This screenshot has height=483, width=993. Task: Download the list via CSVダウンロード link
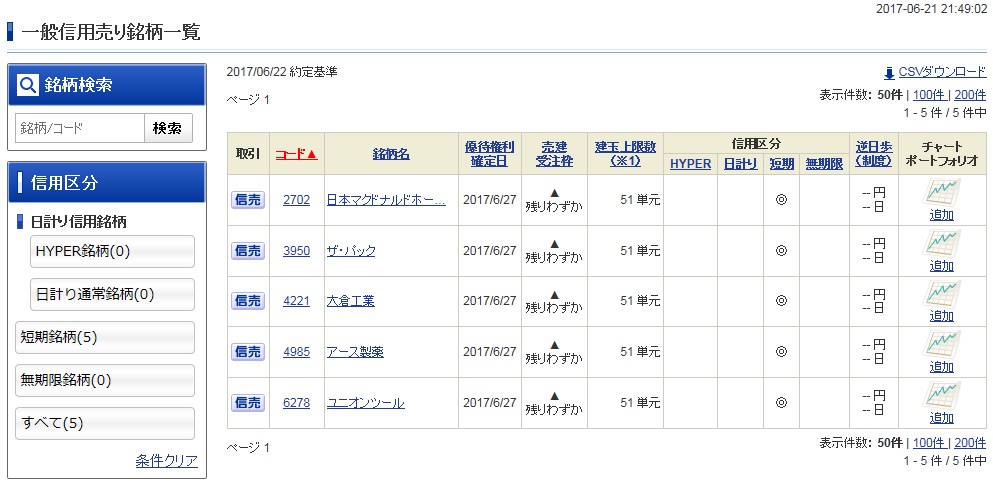(942, 72)
